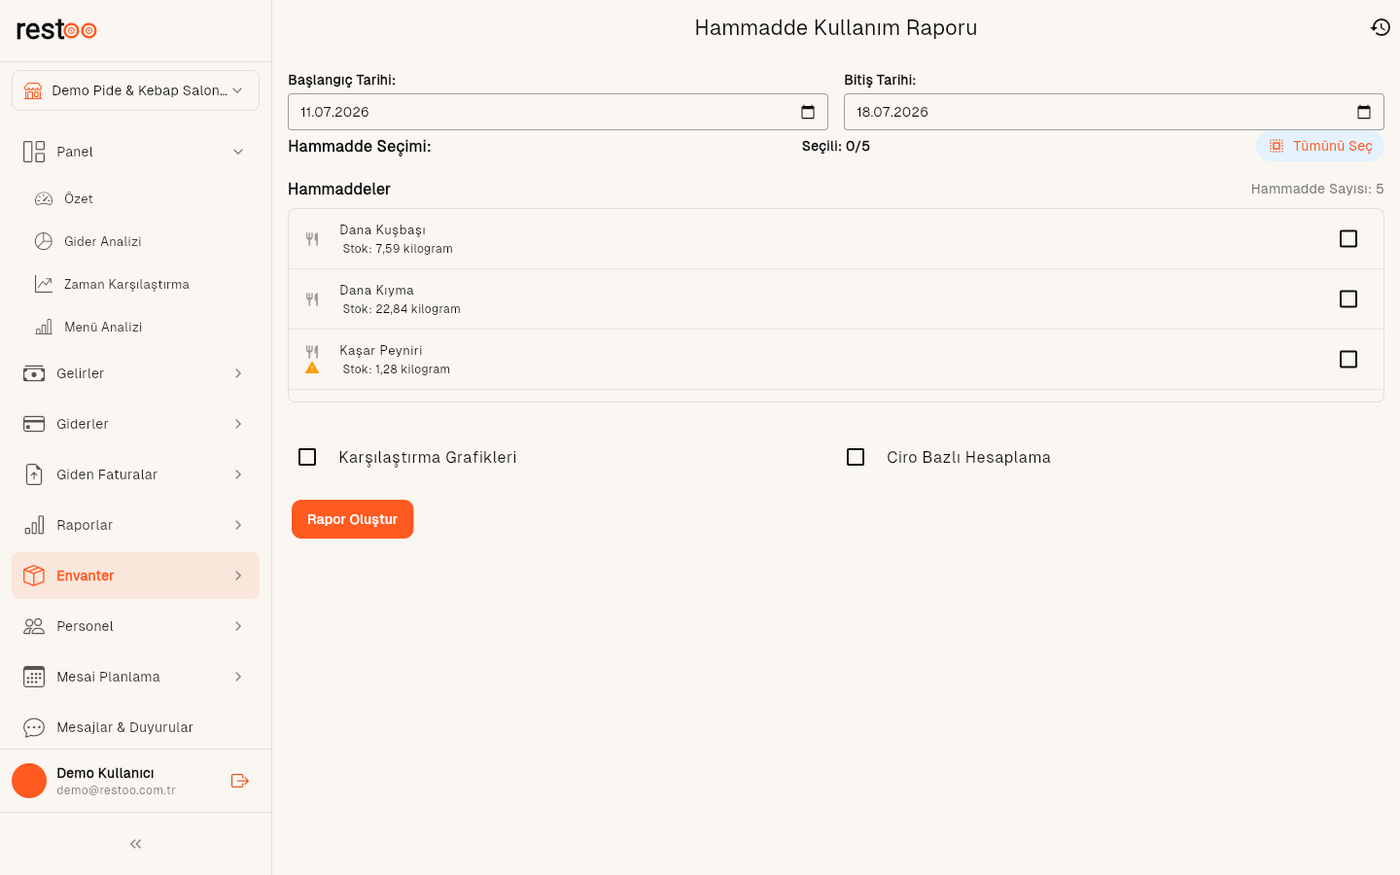Click the Envanter box icon
The width and height of the screenshot is (1400, 875).
pos(34,576)
